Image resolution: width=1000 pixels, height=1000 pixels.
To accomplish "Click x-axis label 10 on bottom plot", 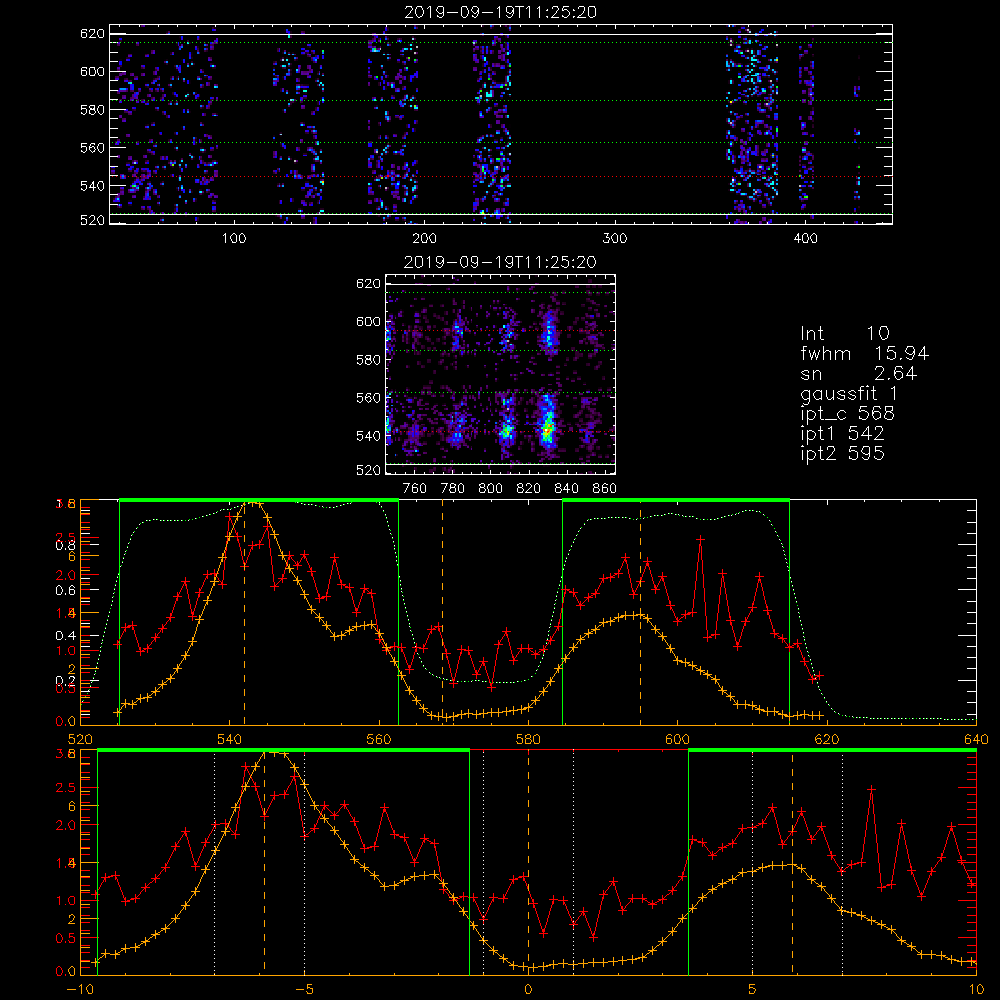I will (976, 989).
